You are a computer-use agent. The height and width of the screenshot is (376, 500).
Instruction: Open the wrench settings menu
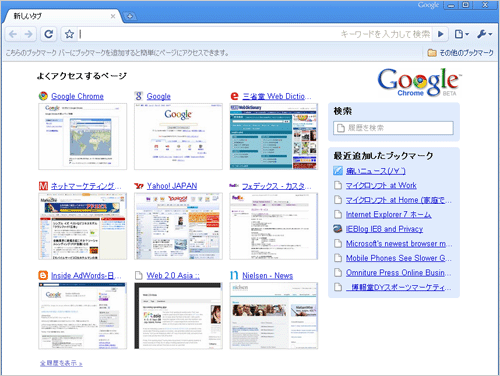484,34
